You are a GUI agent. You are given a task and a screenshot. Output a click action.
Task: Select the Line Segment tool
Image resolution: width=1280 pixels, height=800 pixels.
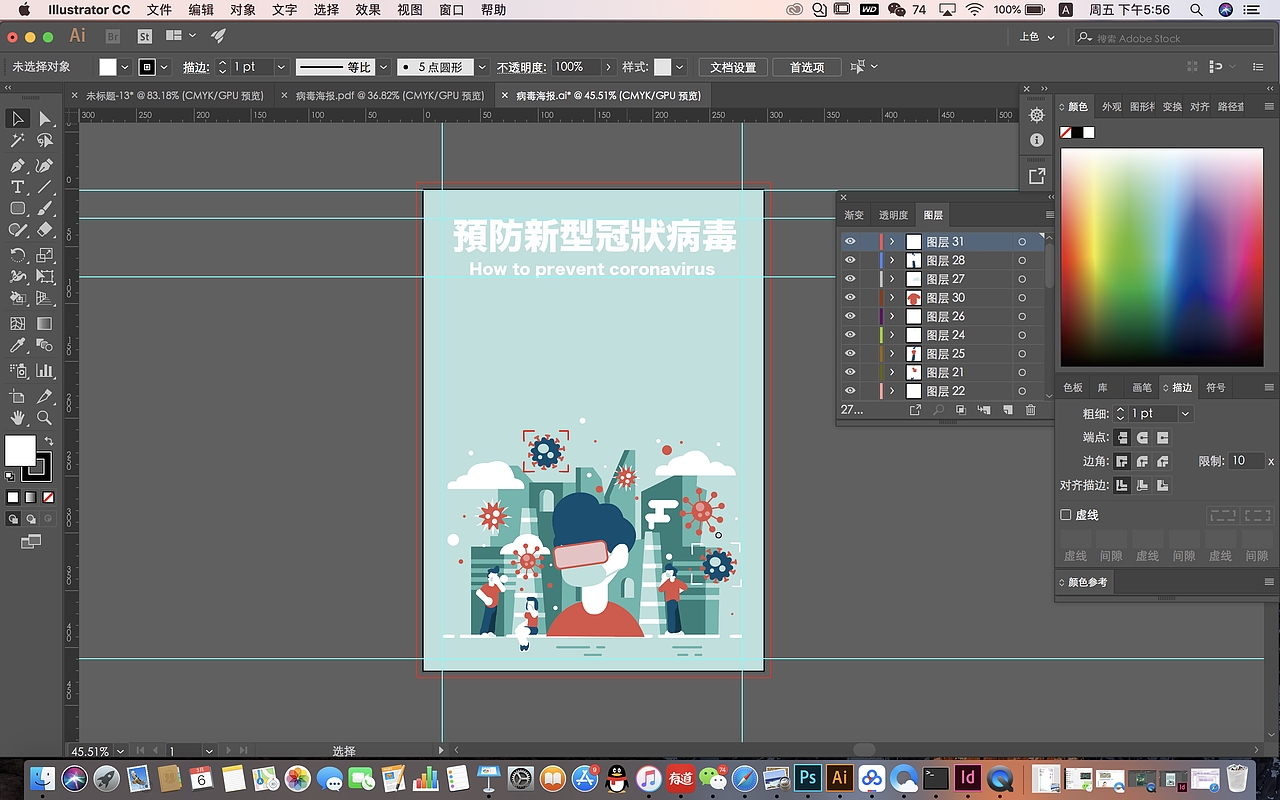point(45,187)
